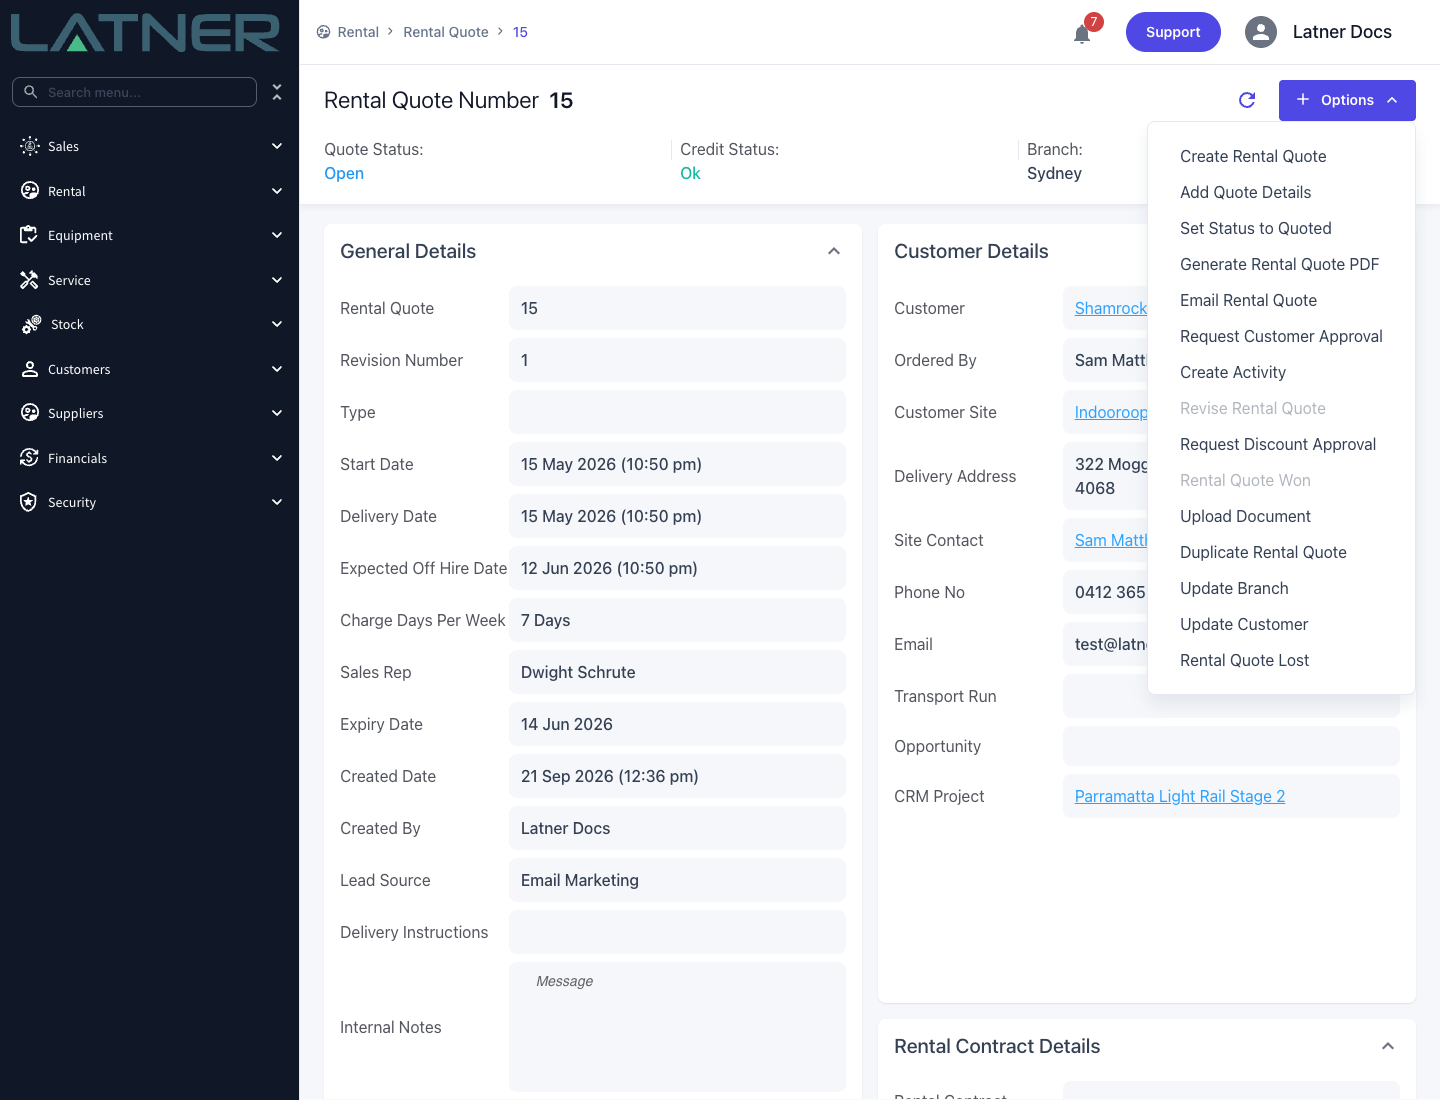Collapse the sidebar menu toggle icon

[277, 92]
